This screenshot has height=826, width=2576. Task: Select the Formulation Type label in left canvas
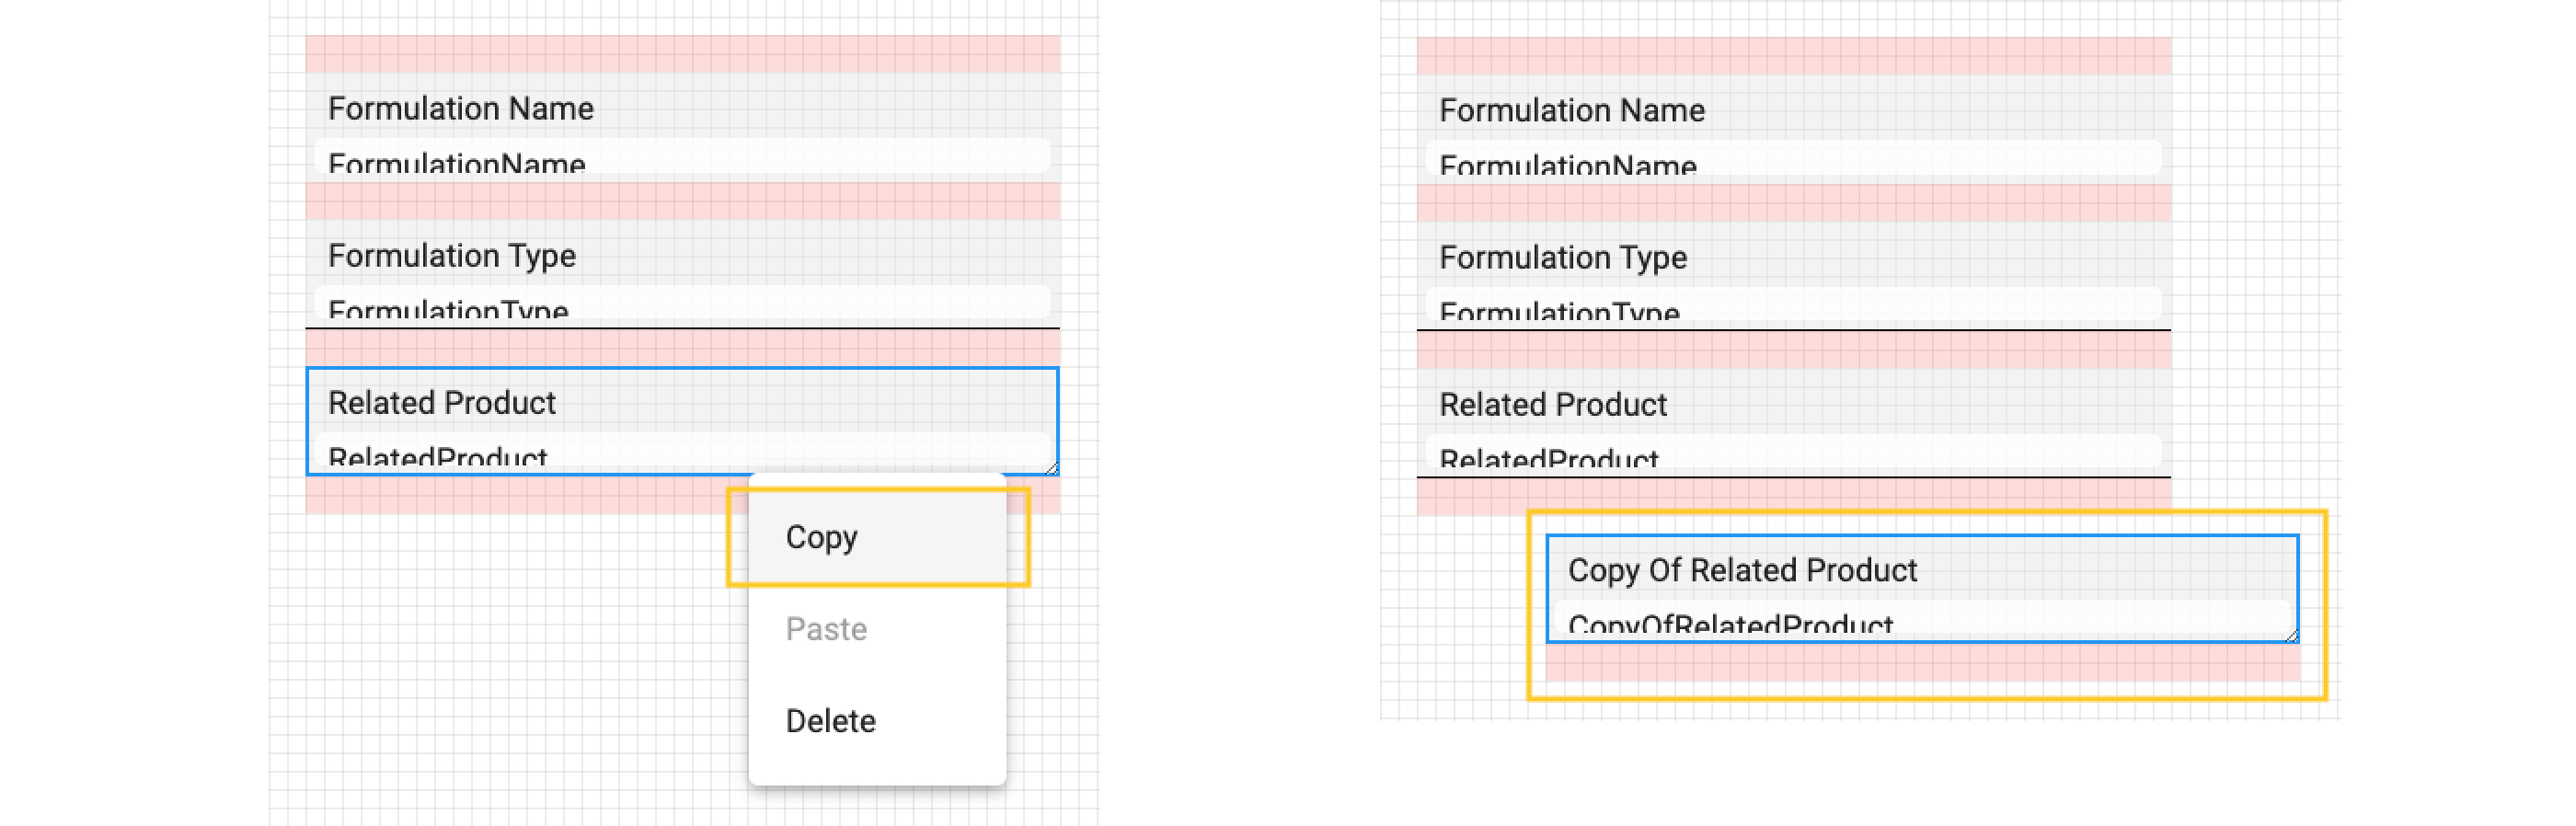(452, 255)
